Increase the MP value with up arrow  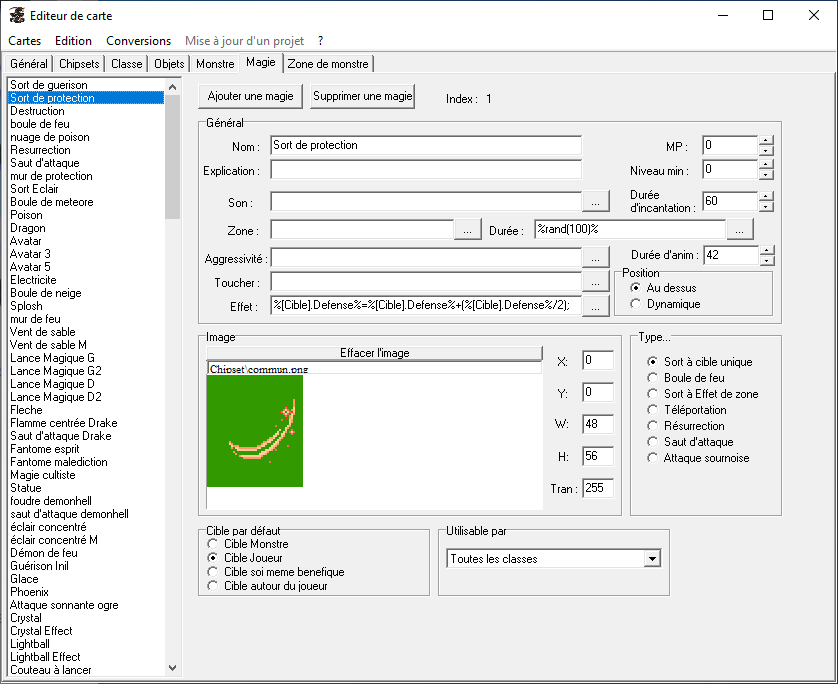click(766, 140)
